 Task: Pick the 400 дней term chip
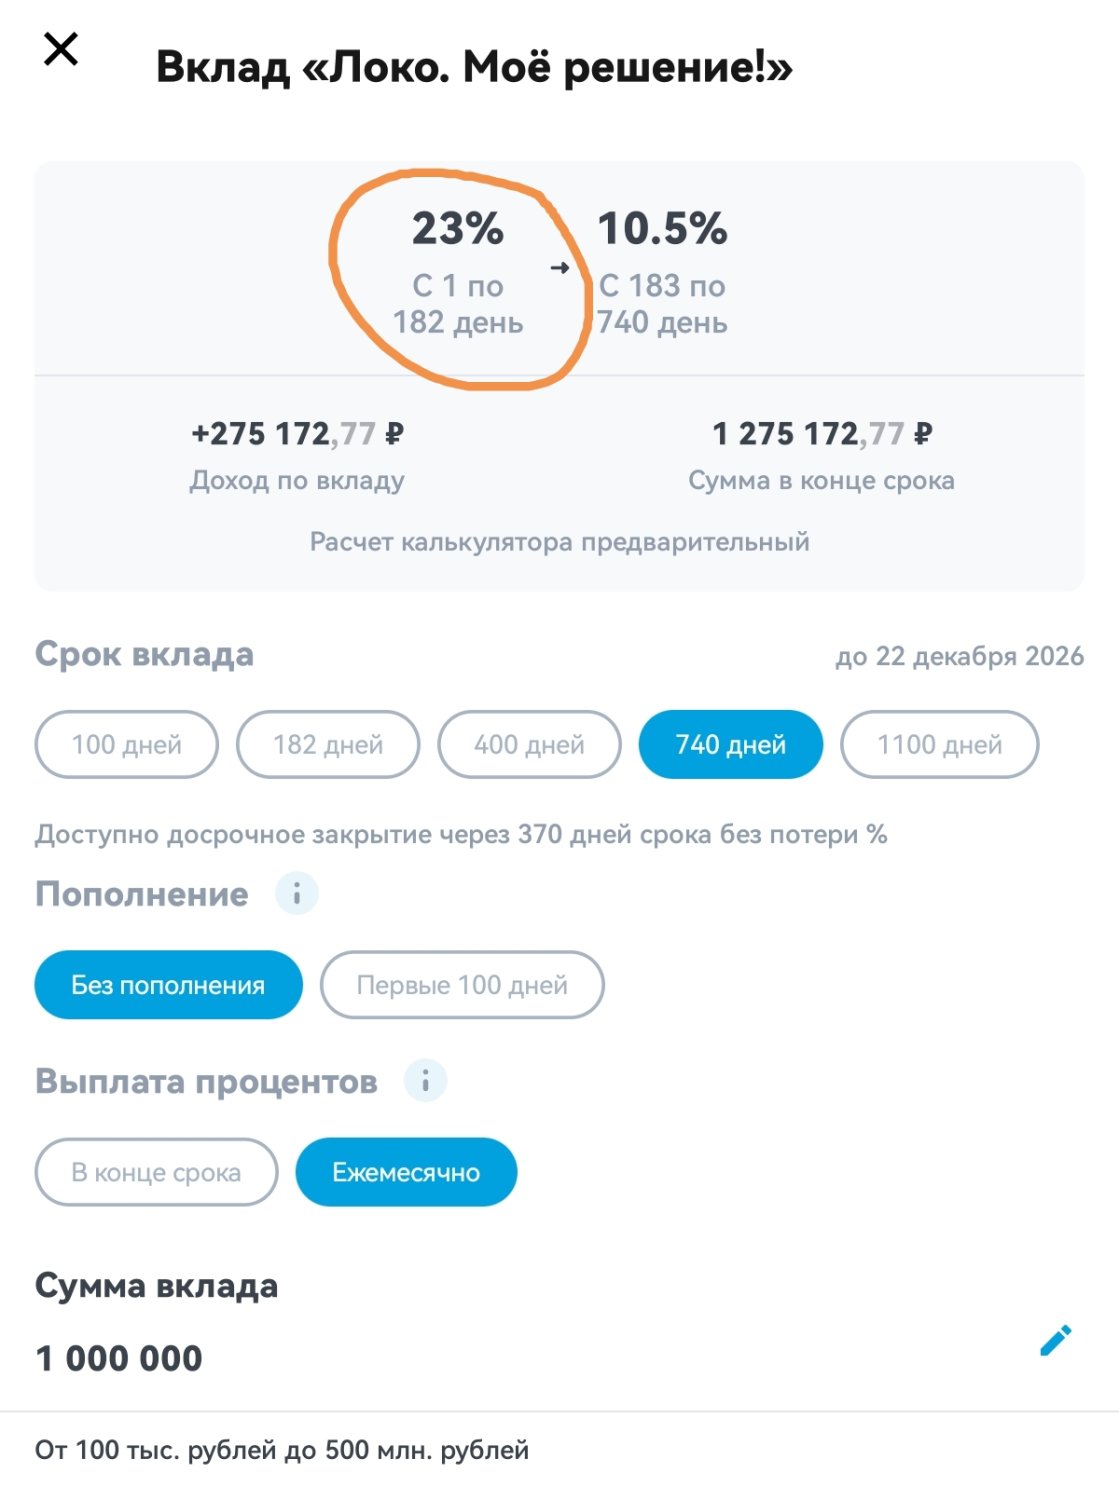[529, 745]
